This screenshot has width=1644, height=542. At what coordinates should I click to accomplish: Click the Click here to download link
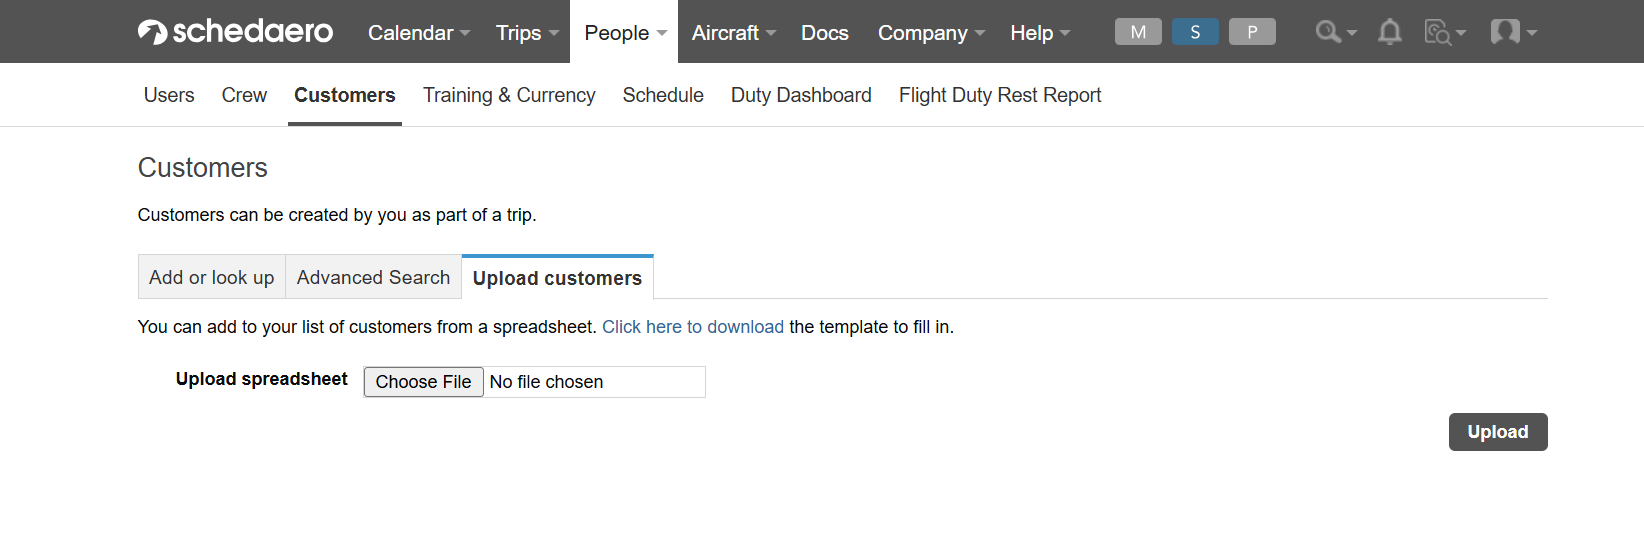[x=693, y=327]
